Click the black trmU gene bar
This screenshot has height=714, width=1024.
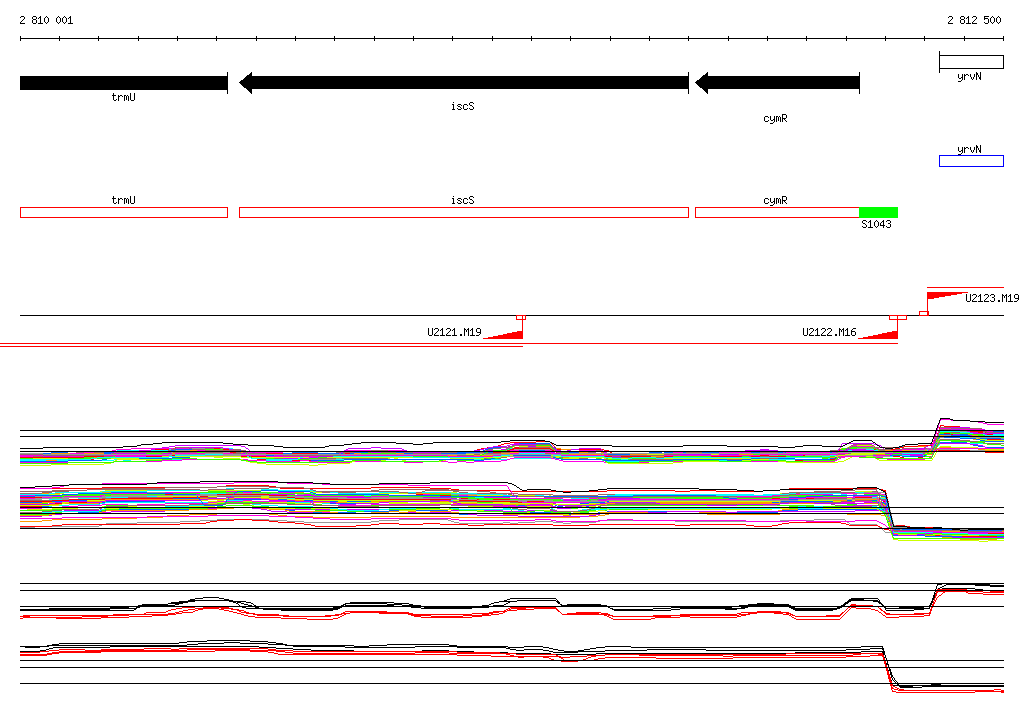124,83
